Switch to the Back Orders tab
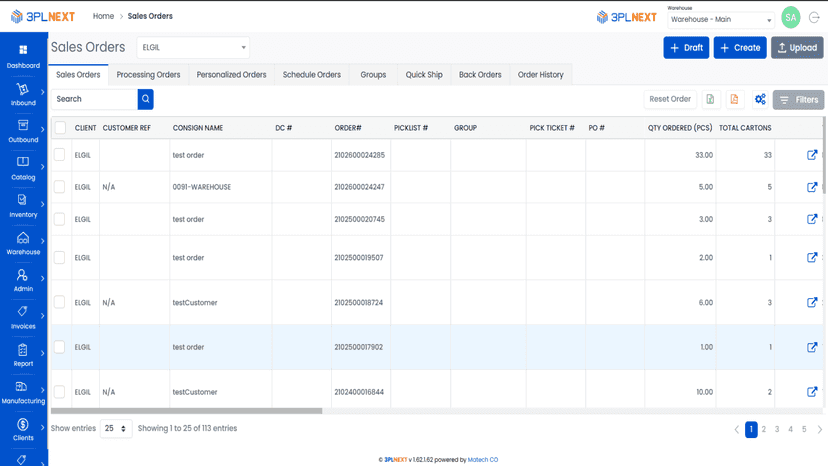Image resolution: width=828 pixels, height=466 pixels. coord(480,75)
